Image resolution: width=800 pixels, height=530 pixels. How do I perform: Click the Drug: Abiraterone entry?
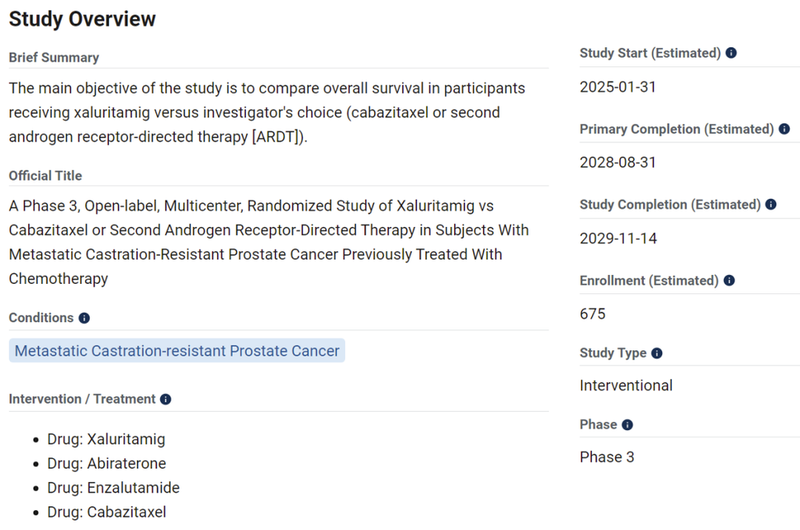(106, 464)
